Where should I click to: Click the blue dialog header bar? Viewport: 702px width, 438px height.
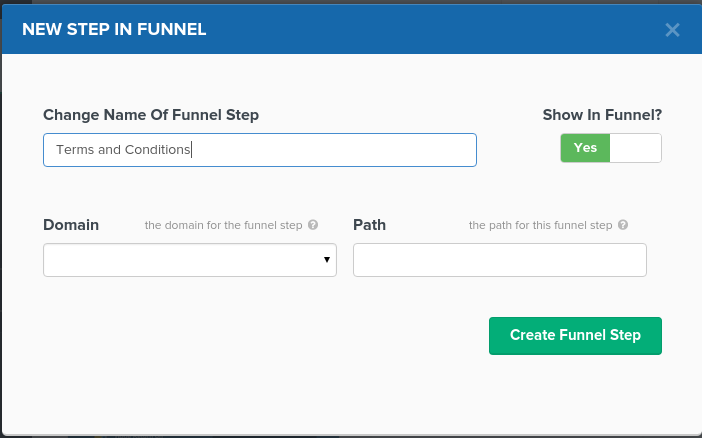tap(400, 29)
